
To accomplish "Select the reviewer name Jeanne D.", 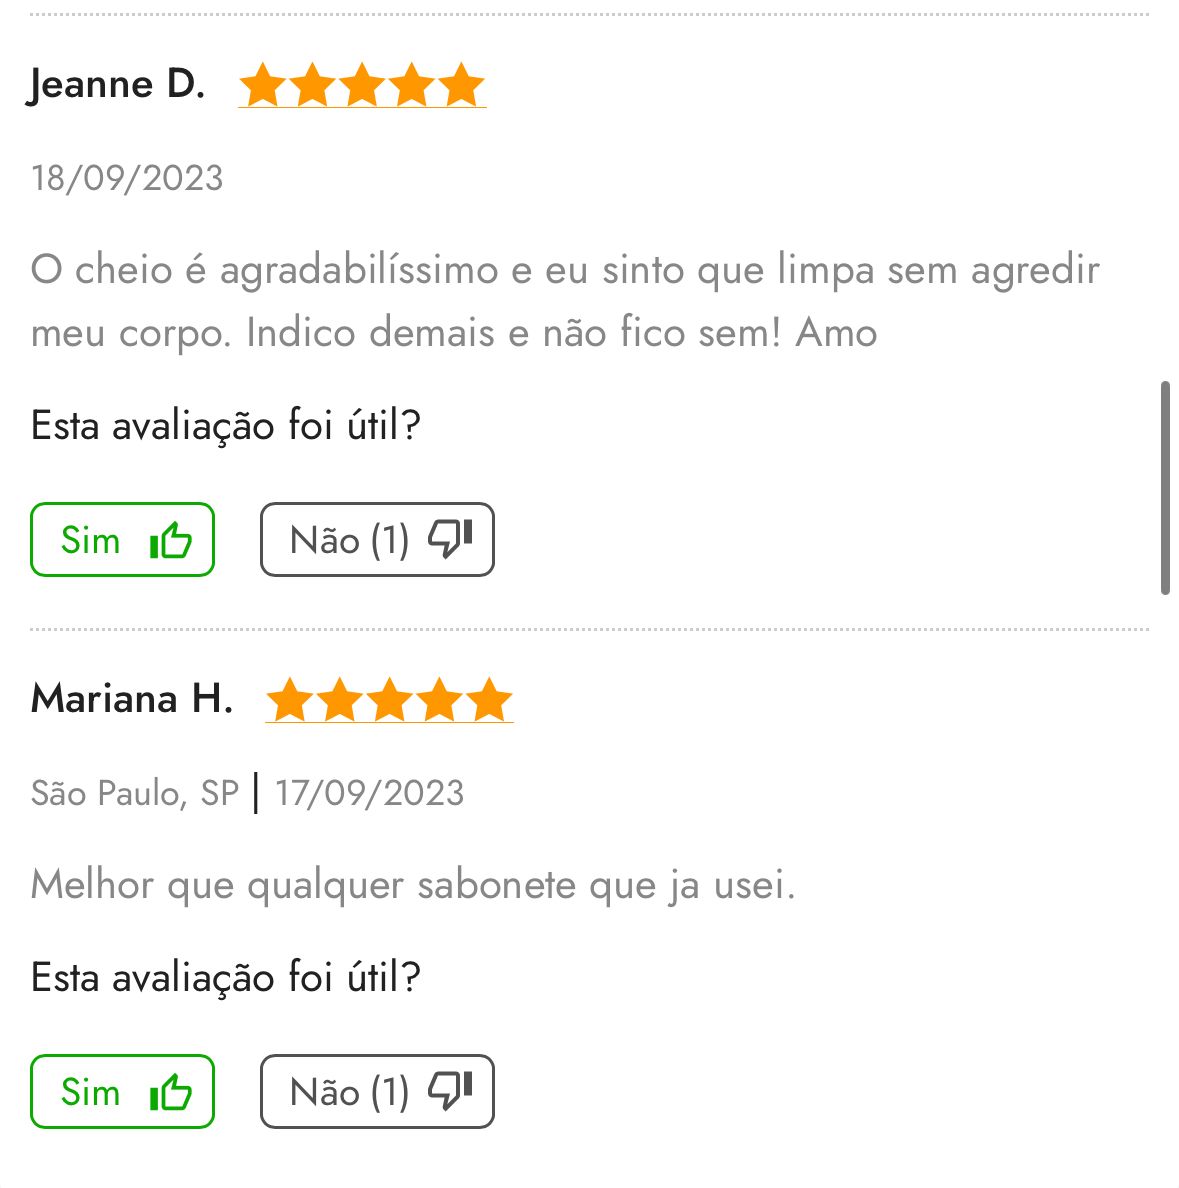I will click(118, 84).
